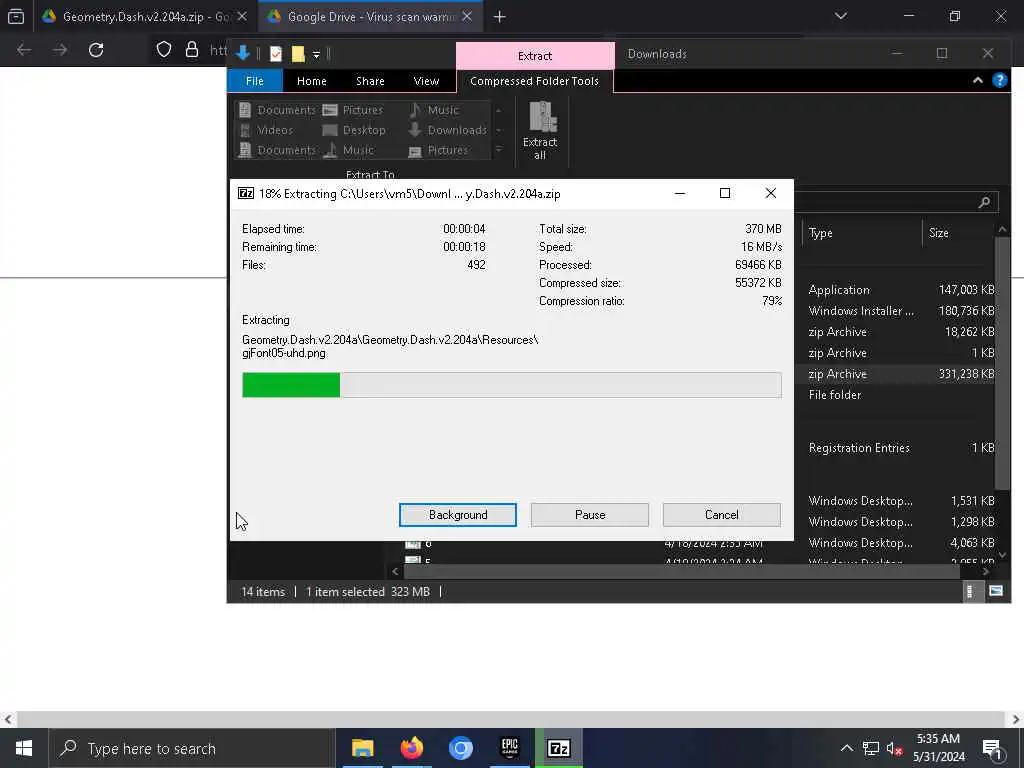Open Firefox View icon
Screen dimensions: 1024x768
(16, 16)
